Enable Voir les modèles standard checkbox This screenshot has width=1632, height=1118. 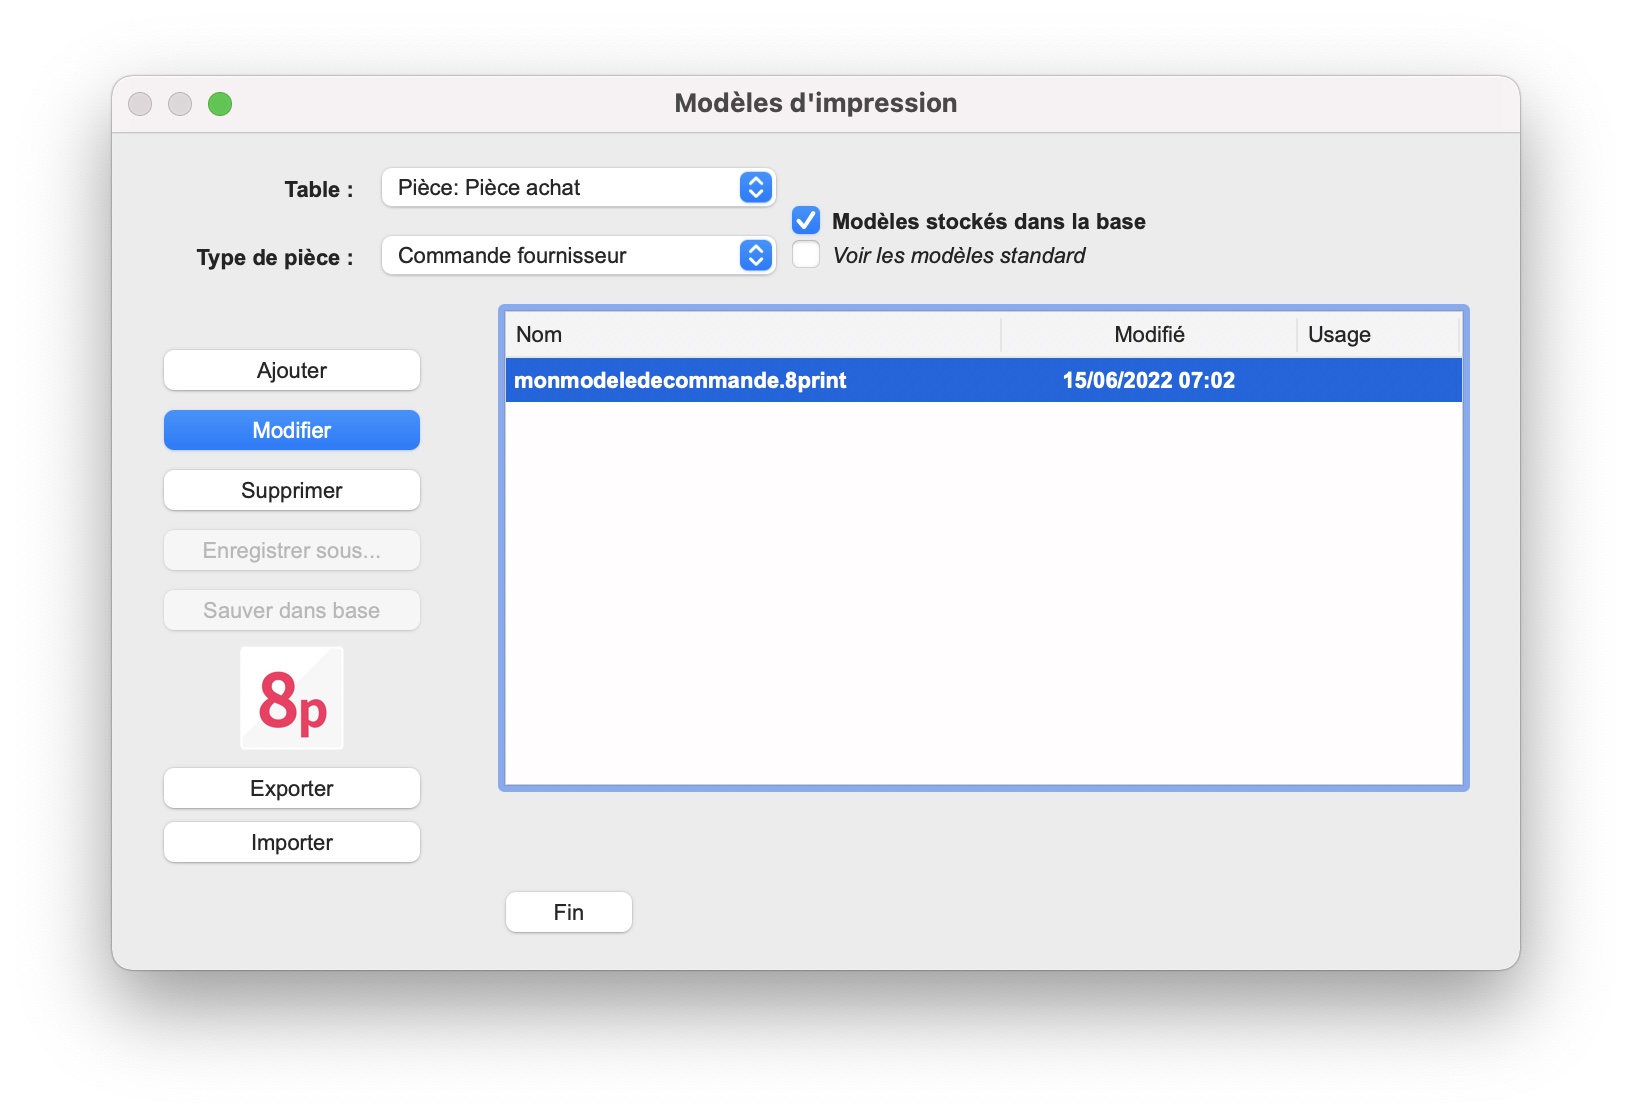click(x=806, y=255)
